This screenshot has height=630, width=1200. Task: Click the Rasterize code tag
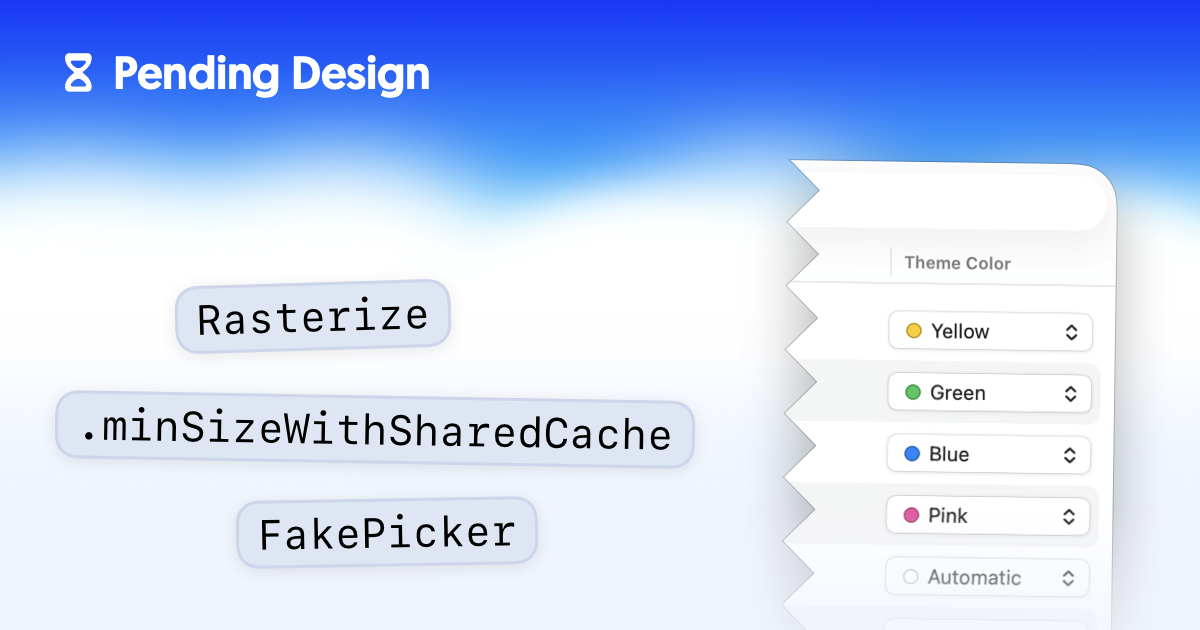(x=312, y=315)
